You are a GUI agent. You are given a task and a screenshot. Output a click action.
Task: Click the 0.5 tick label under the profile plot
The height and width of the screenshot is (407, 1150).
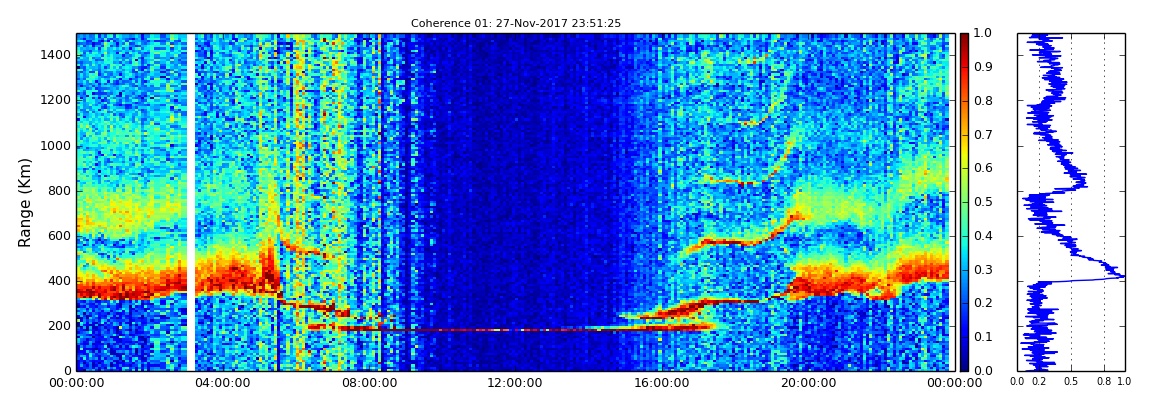(x=1072, y=382)
